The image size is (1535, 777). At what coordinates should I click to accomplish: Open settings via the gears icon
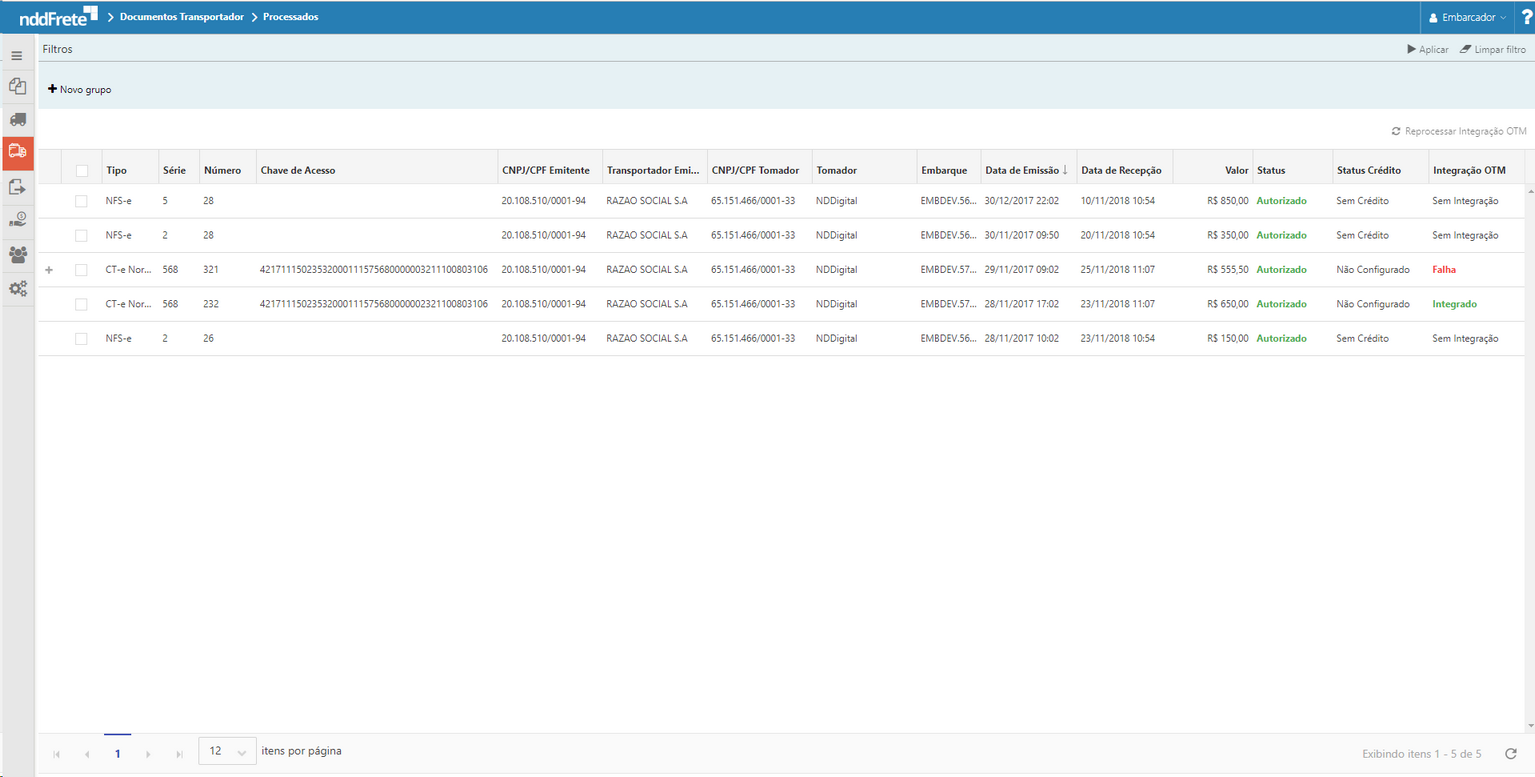pos(17,288)
